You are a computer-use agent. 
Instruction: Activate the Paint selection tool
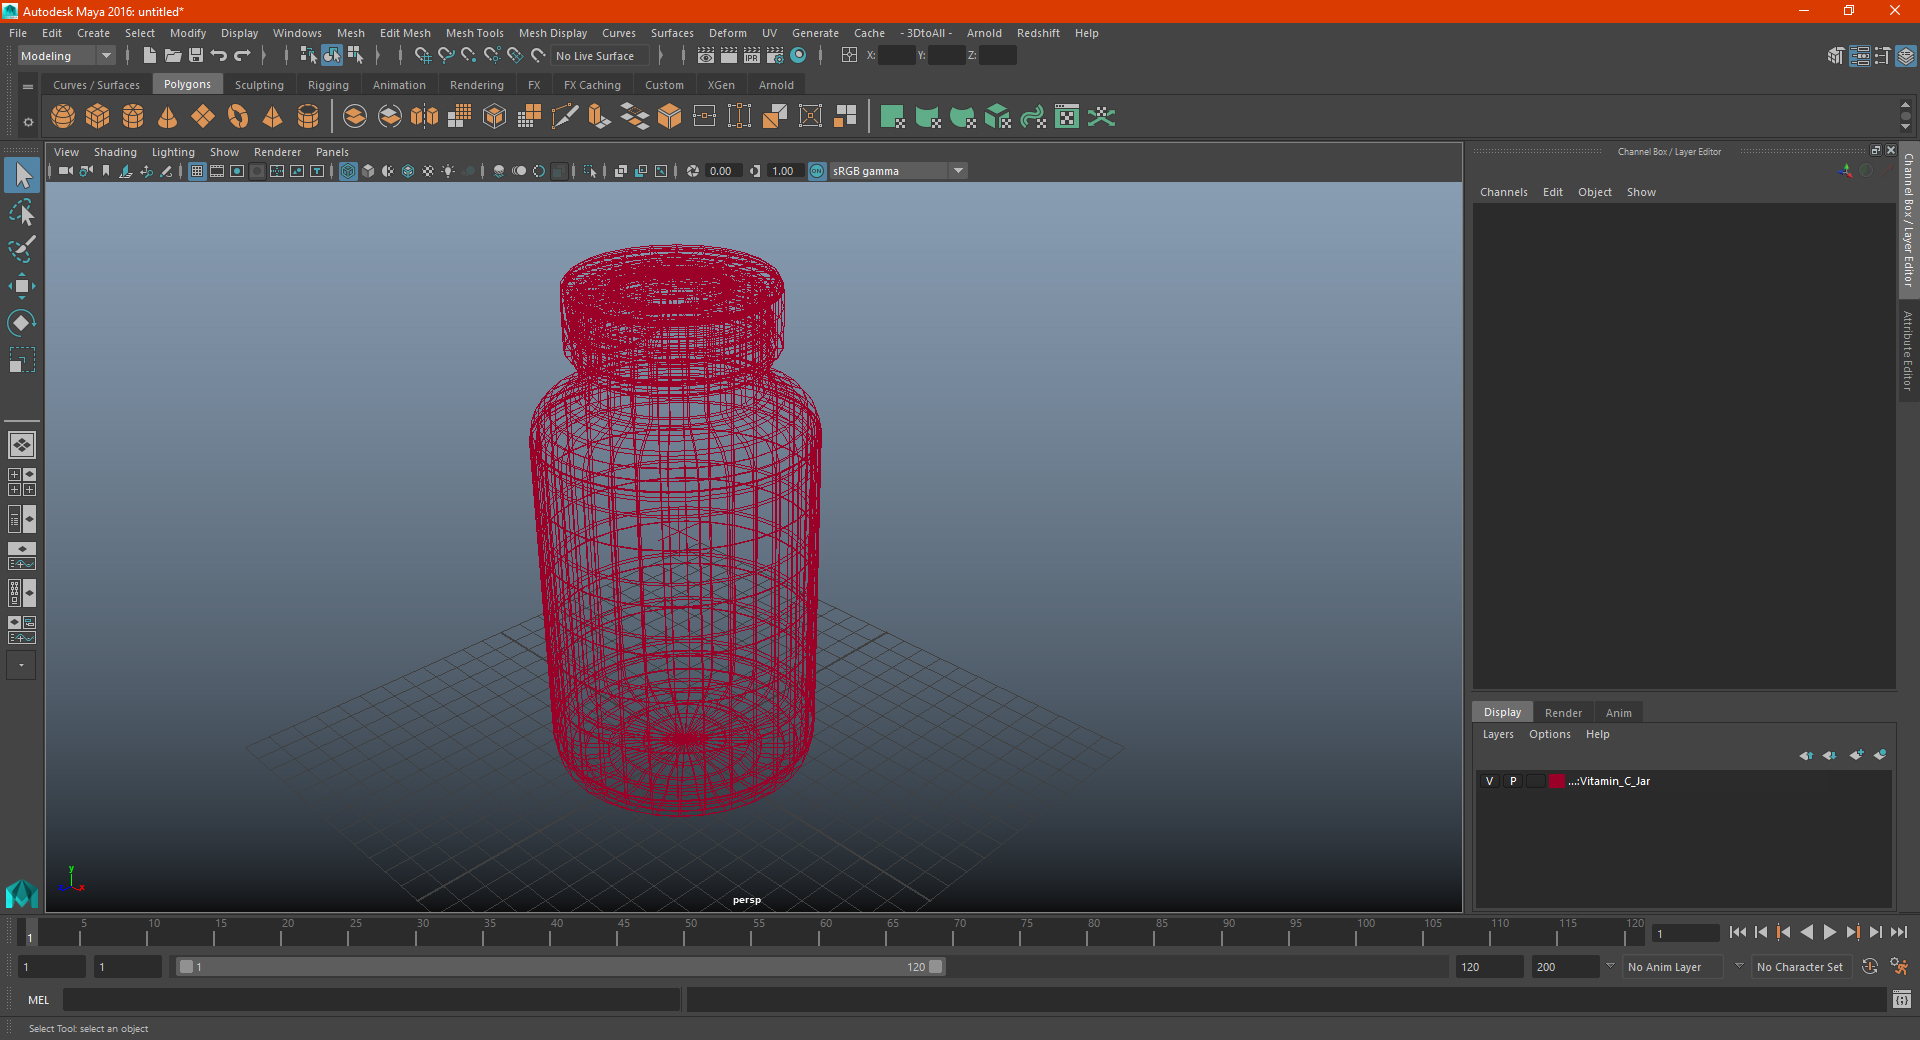22,249
